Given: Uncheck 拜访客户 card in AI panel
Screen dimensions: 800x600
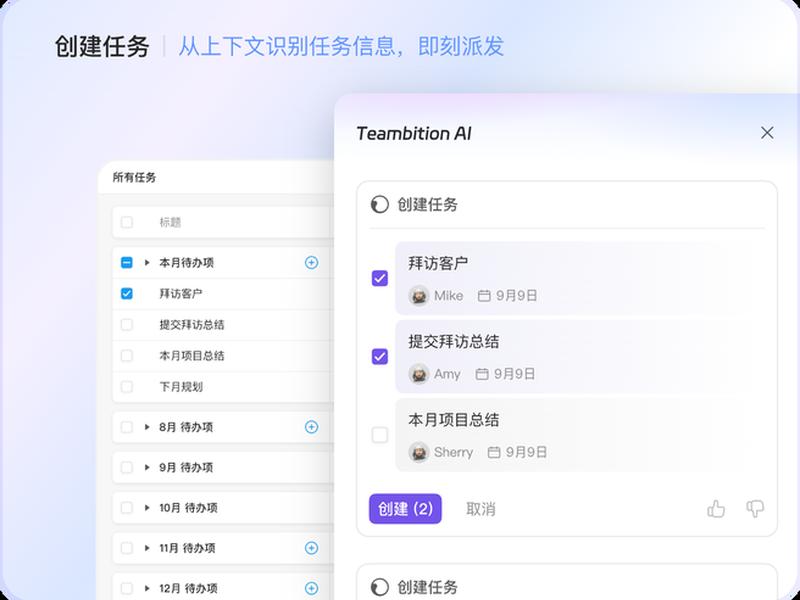Looking at the screenshot, I should coord(380,278).
